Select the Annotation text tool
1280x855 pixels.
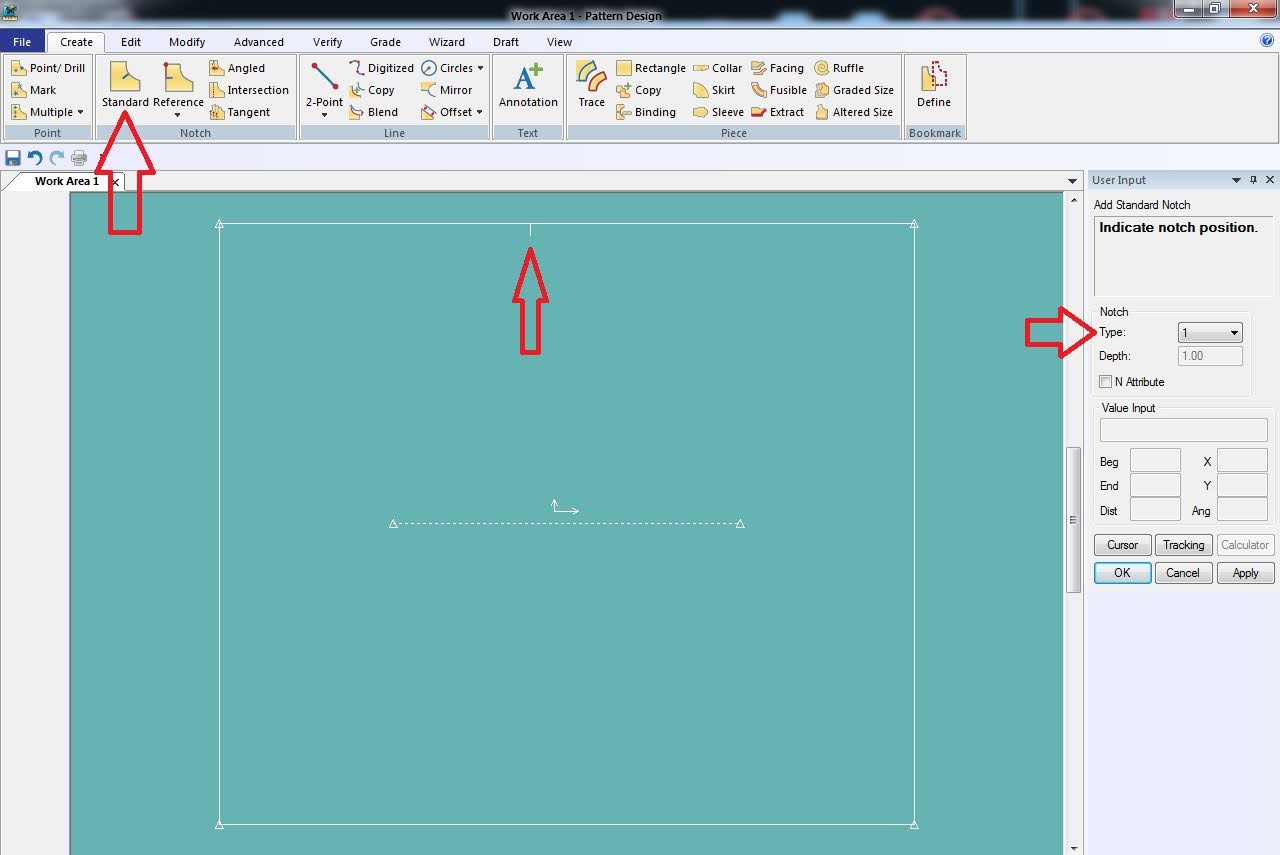click(528, 84)
